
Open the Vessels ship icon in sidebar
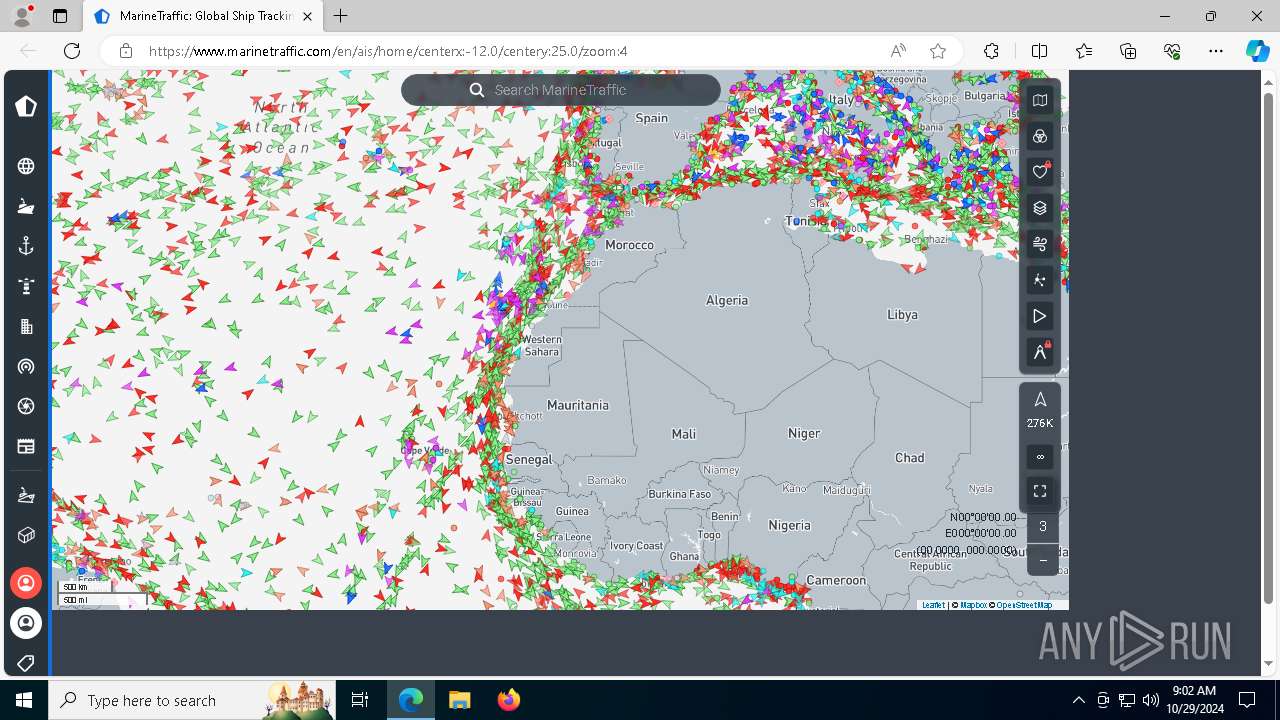click(26, 207)
